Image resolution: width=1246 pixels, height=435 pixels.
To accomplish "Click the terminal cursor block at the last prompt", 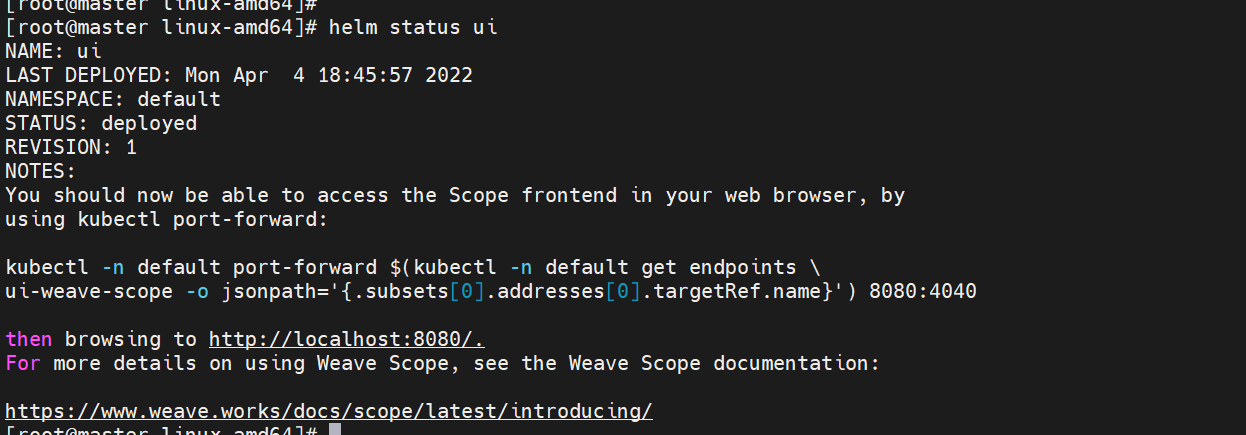I will tap(335, 431).
